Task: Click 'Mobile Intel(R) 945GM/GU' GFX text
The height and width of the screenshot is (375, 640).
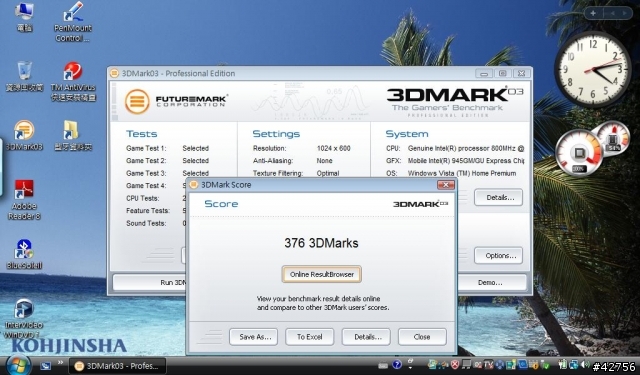Action: pyautogui.click(x=465, y=161)
